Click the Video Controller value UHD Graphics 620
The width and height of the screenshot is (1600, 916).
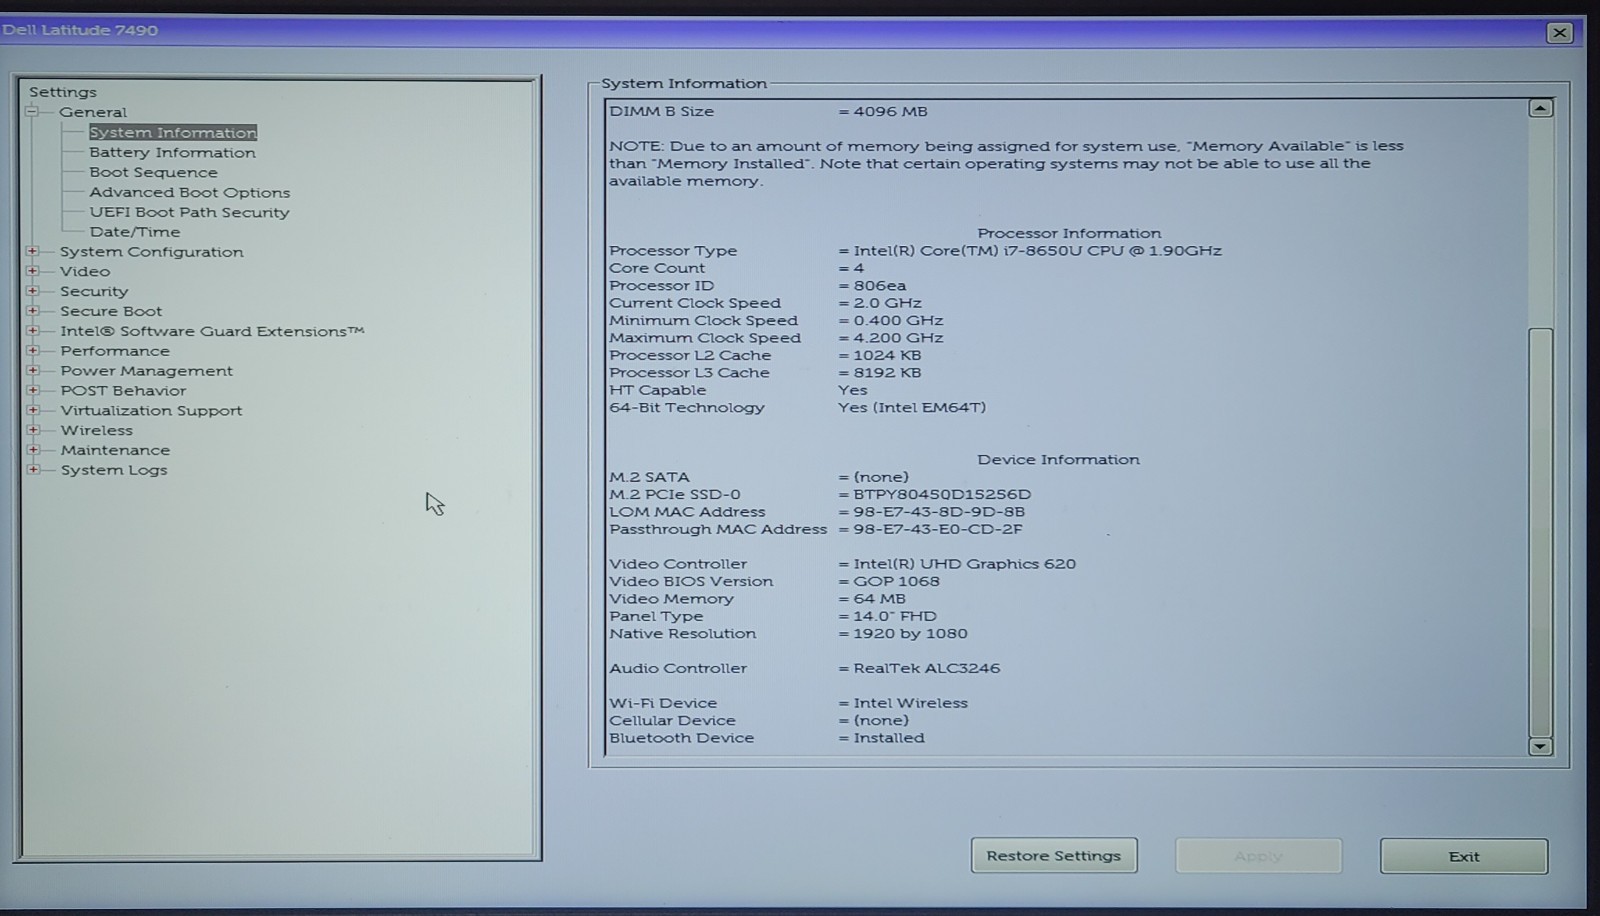(964, 564)
